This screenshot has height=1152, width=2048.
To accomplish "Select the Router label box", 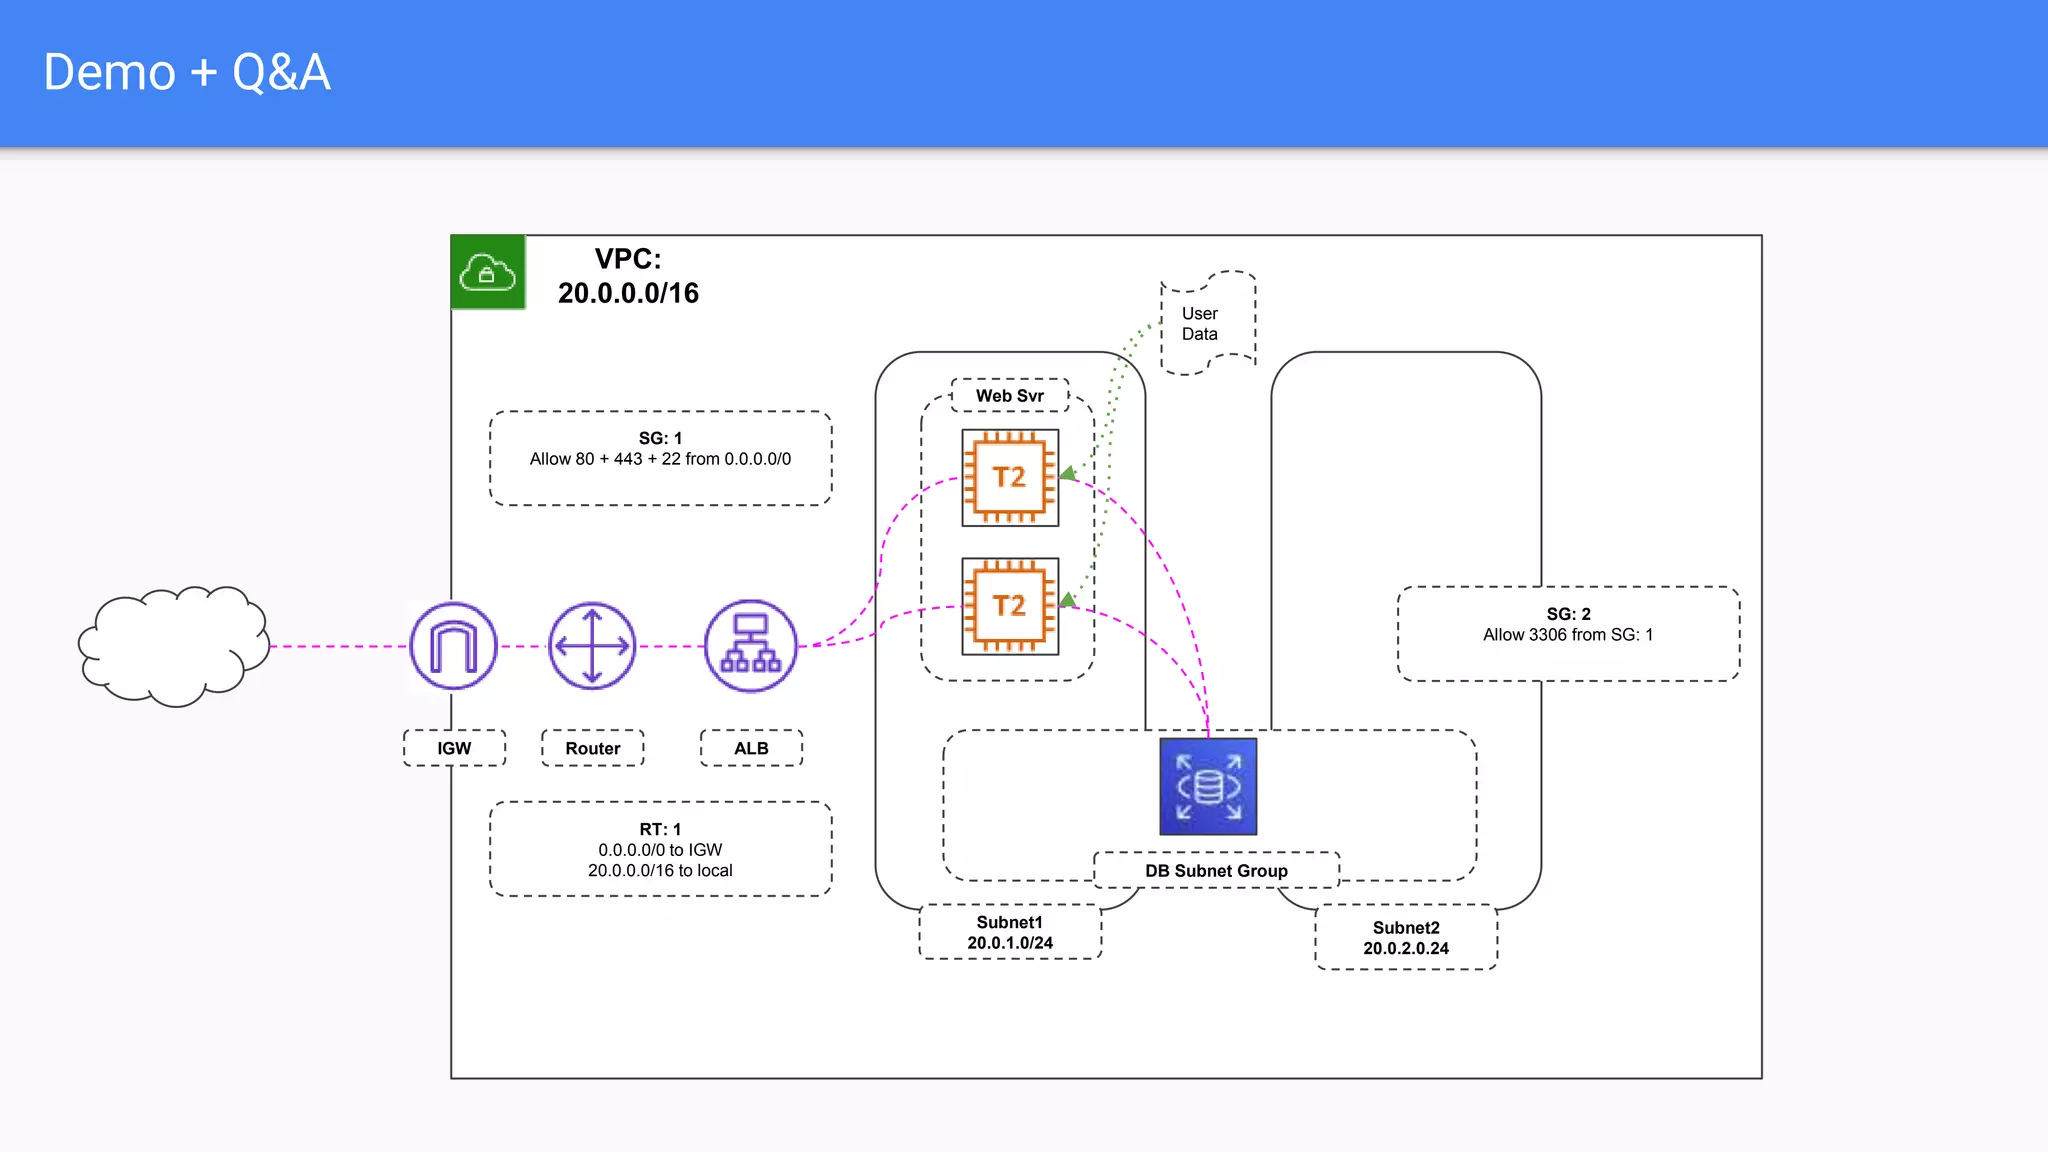I will click(592, 748).
